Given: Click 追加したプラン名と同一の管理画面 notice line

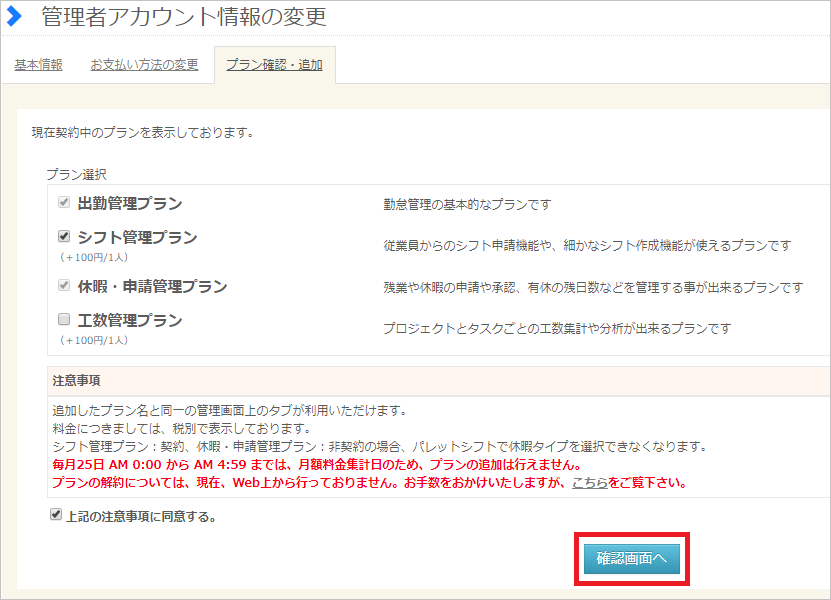Looking at the screenshot, I should [x=230, y=410].
